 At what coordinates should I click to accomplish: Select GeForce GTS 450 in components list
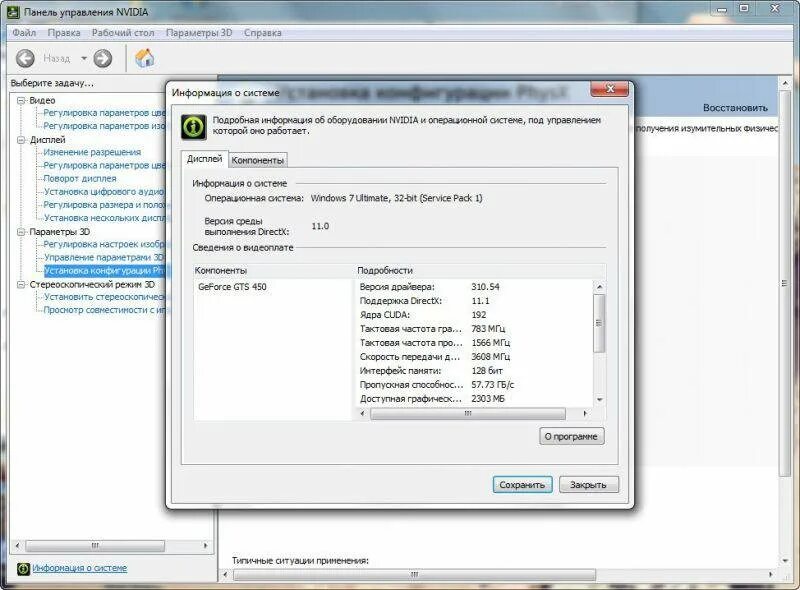232,287
